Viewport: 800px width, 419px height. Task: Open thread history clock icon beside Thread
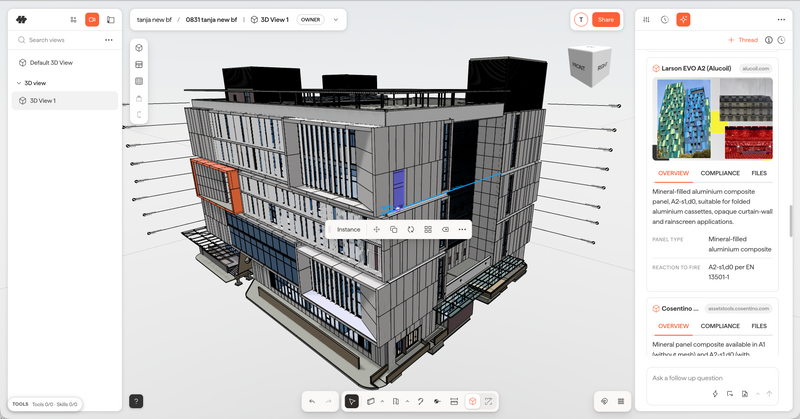[781, 40]
